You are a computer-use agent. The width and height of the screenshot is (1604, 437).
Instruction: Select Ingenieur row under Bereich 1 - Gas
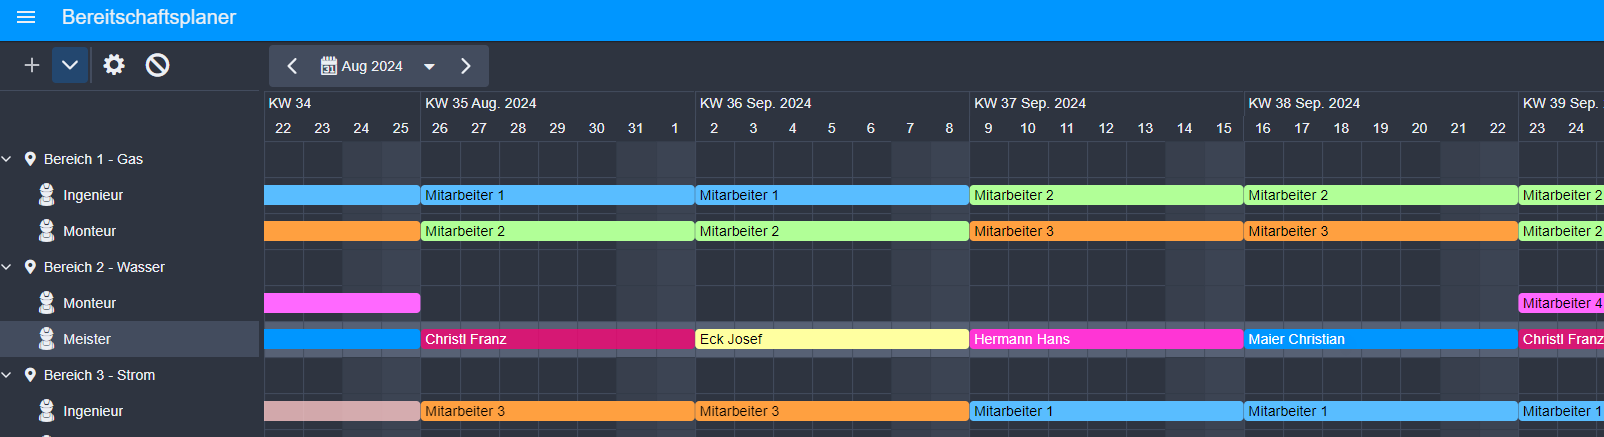point(130,195)
